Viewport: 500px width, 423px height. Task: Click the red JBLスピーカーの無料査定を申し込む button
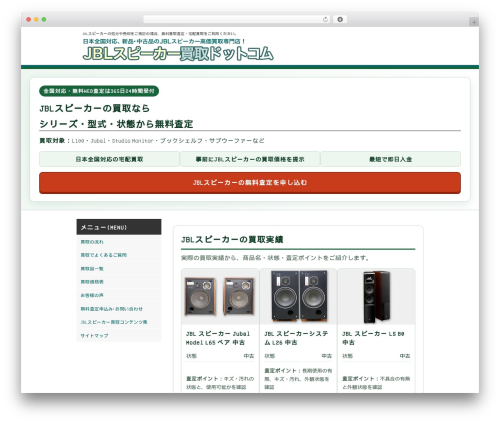point(250,183)
